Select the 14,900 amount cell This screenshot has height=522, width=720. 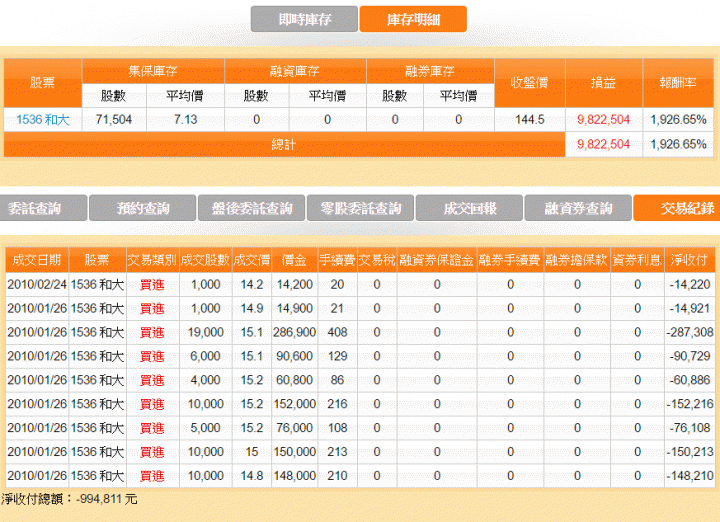[x=294, y=309]
